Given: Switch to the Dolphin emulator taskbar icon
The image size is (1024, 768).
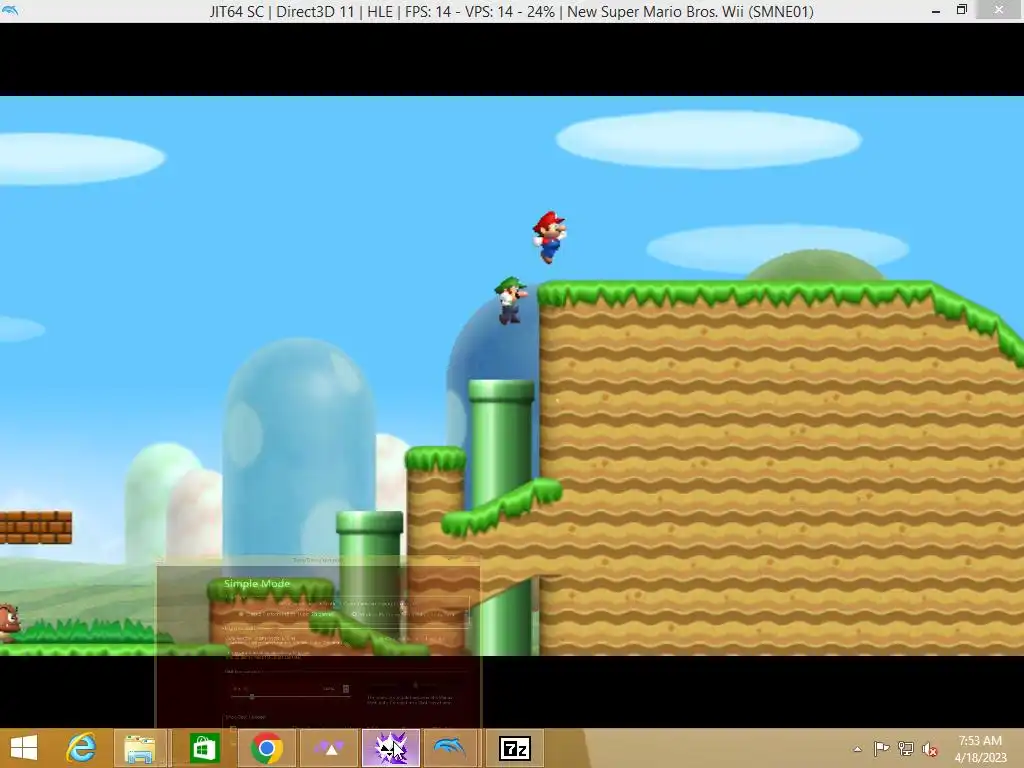Looking at the screenshot, I should (x=451, y=748).
